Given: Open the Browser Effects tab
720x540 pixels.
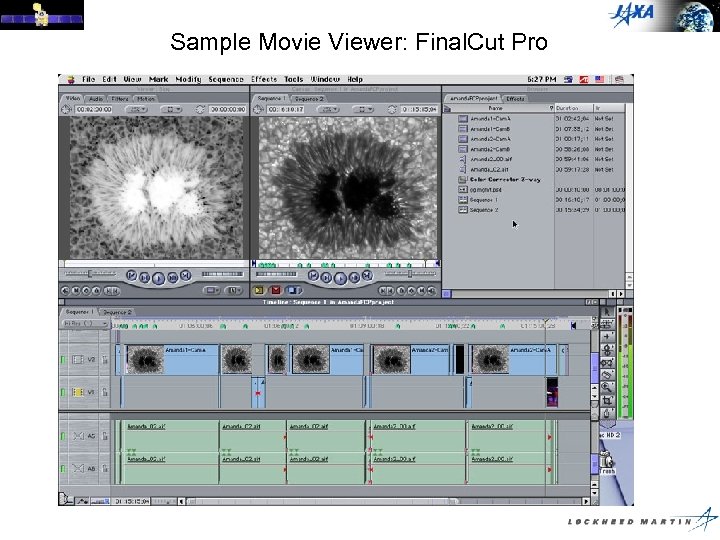Looking at the screenshot, I should point(515,99).
